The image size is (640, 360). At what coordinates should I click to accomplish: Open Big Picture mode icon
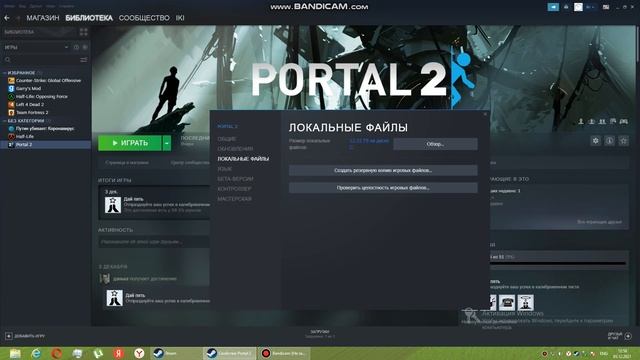click(x=606, y=7)
